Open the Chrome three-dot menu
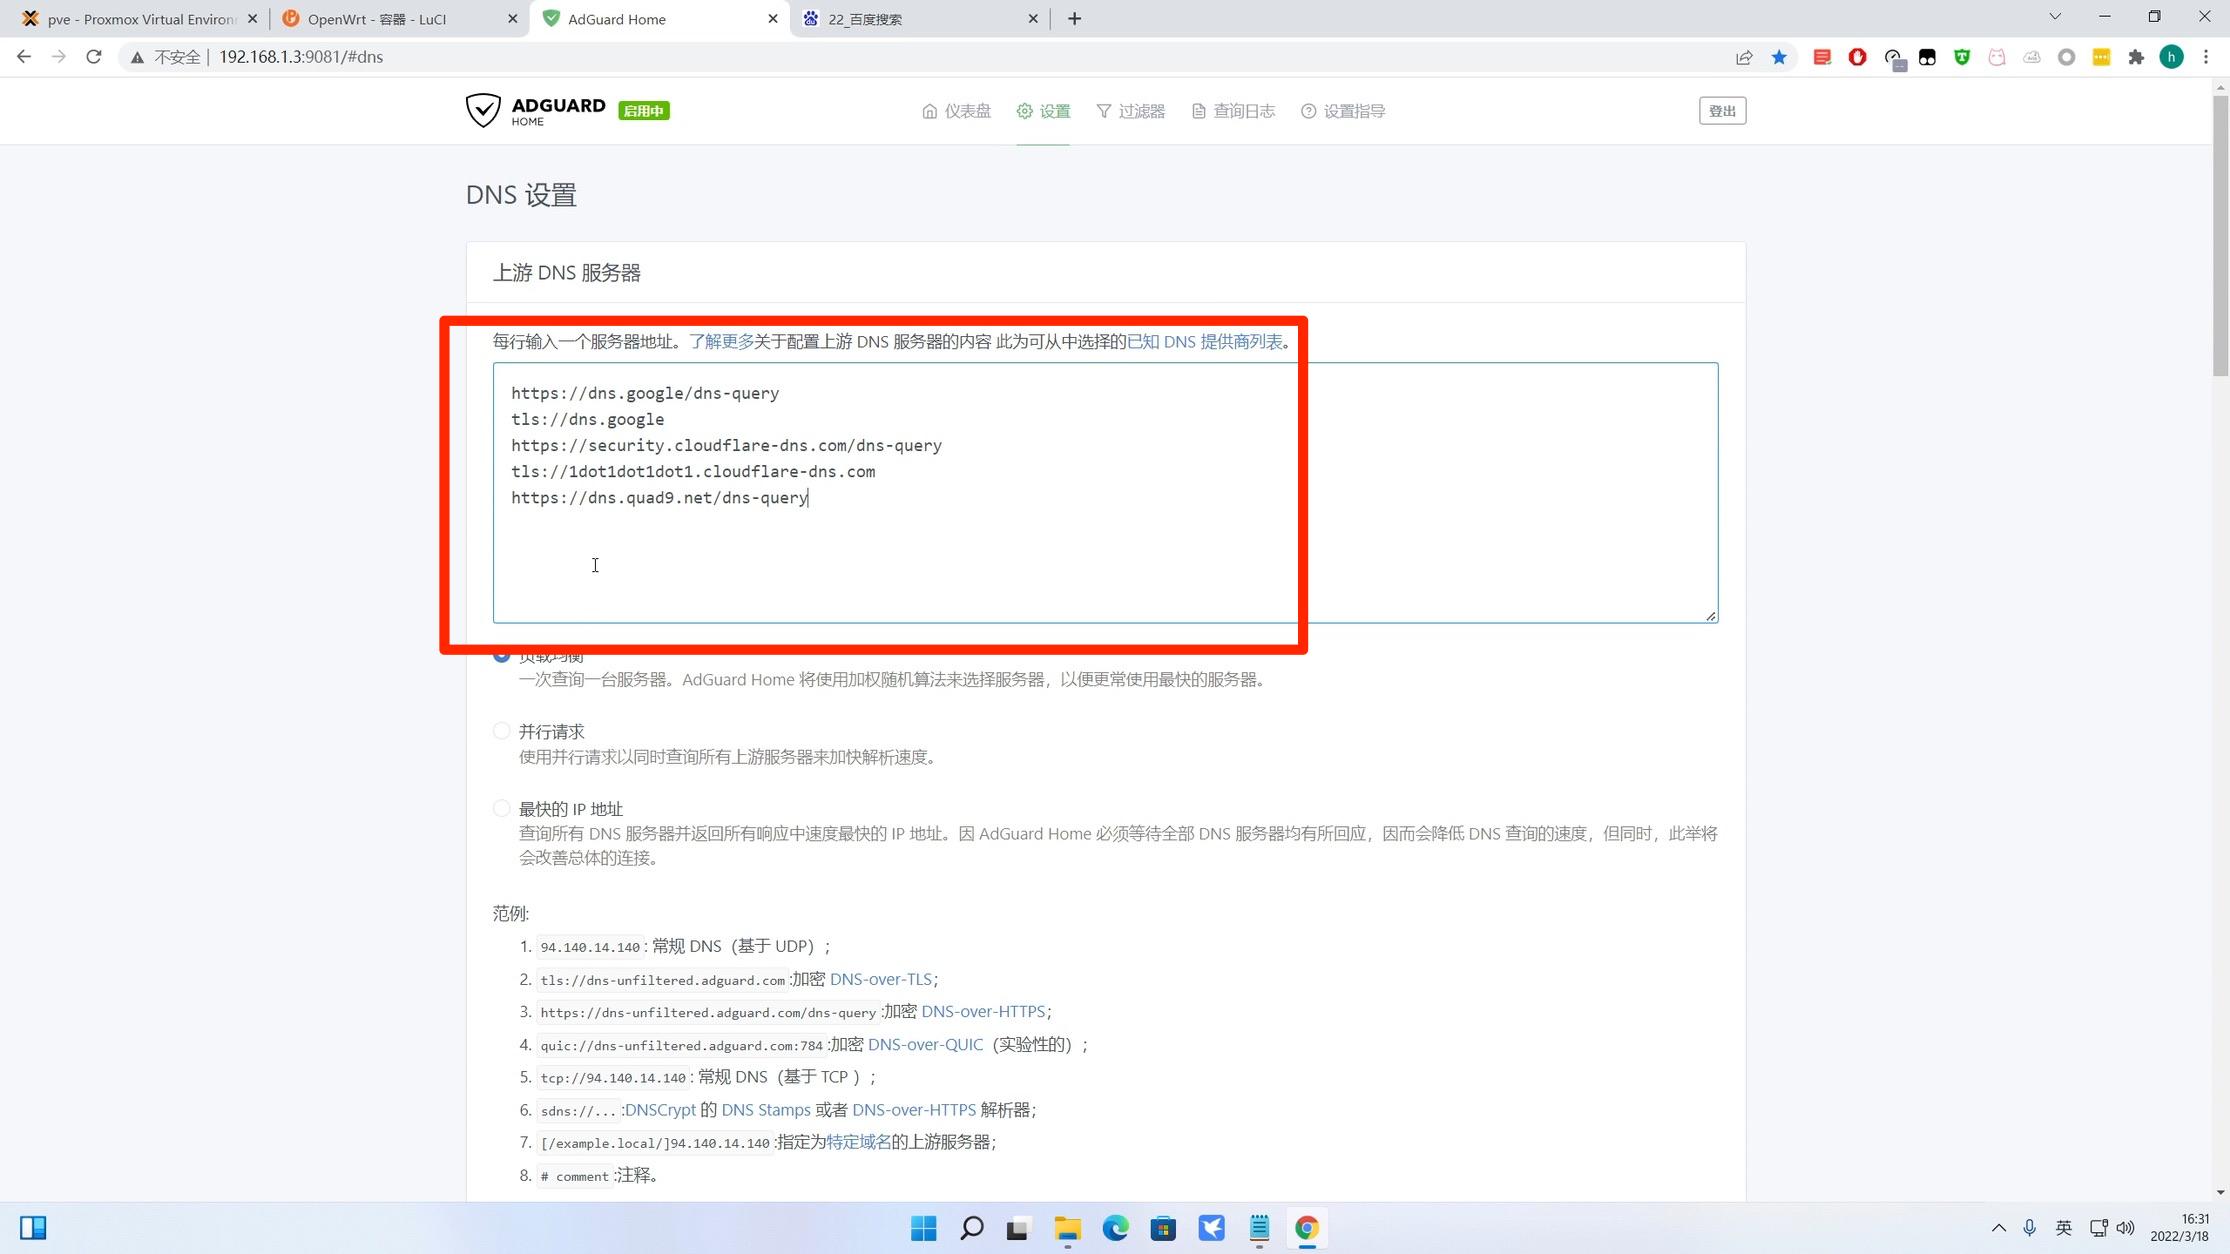This screenshot has height=1254, width=2230. pyautogui.click(x=2208, y=57)
